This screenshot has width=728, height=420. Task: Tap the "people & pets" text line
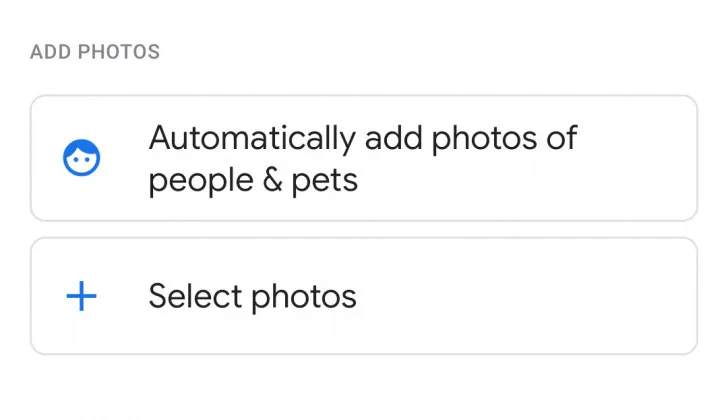[253, 181]
